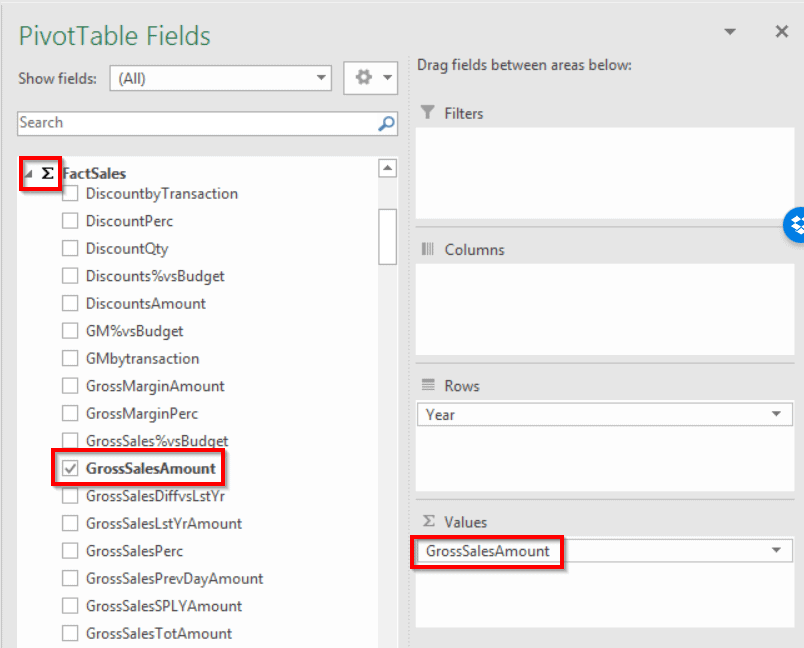
Task: Click the Filters funnel icon
Action: (428, 113)
